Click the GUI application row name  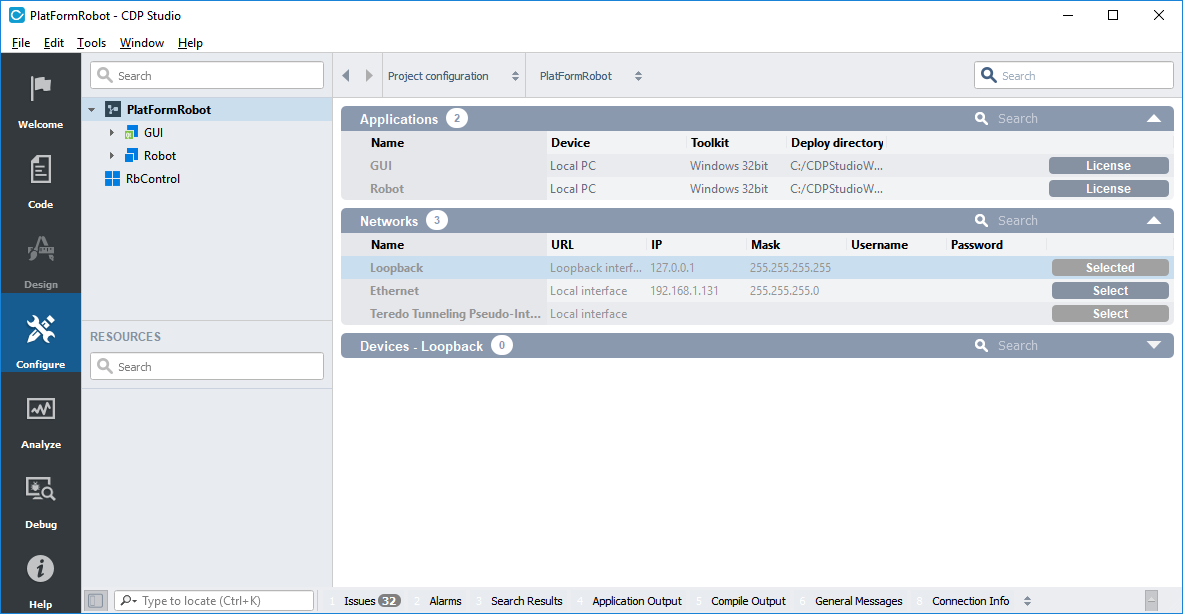tap(381, 166)
